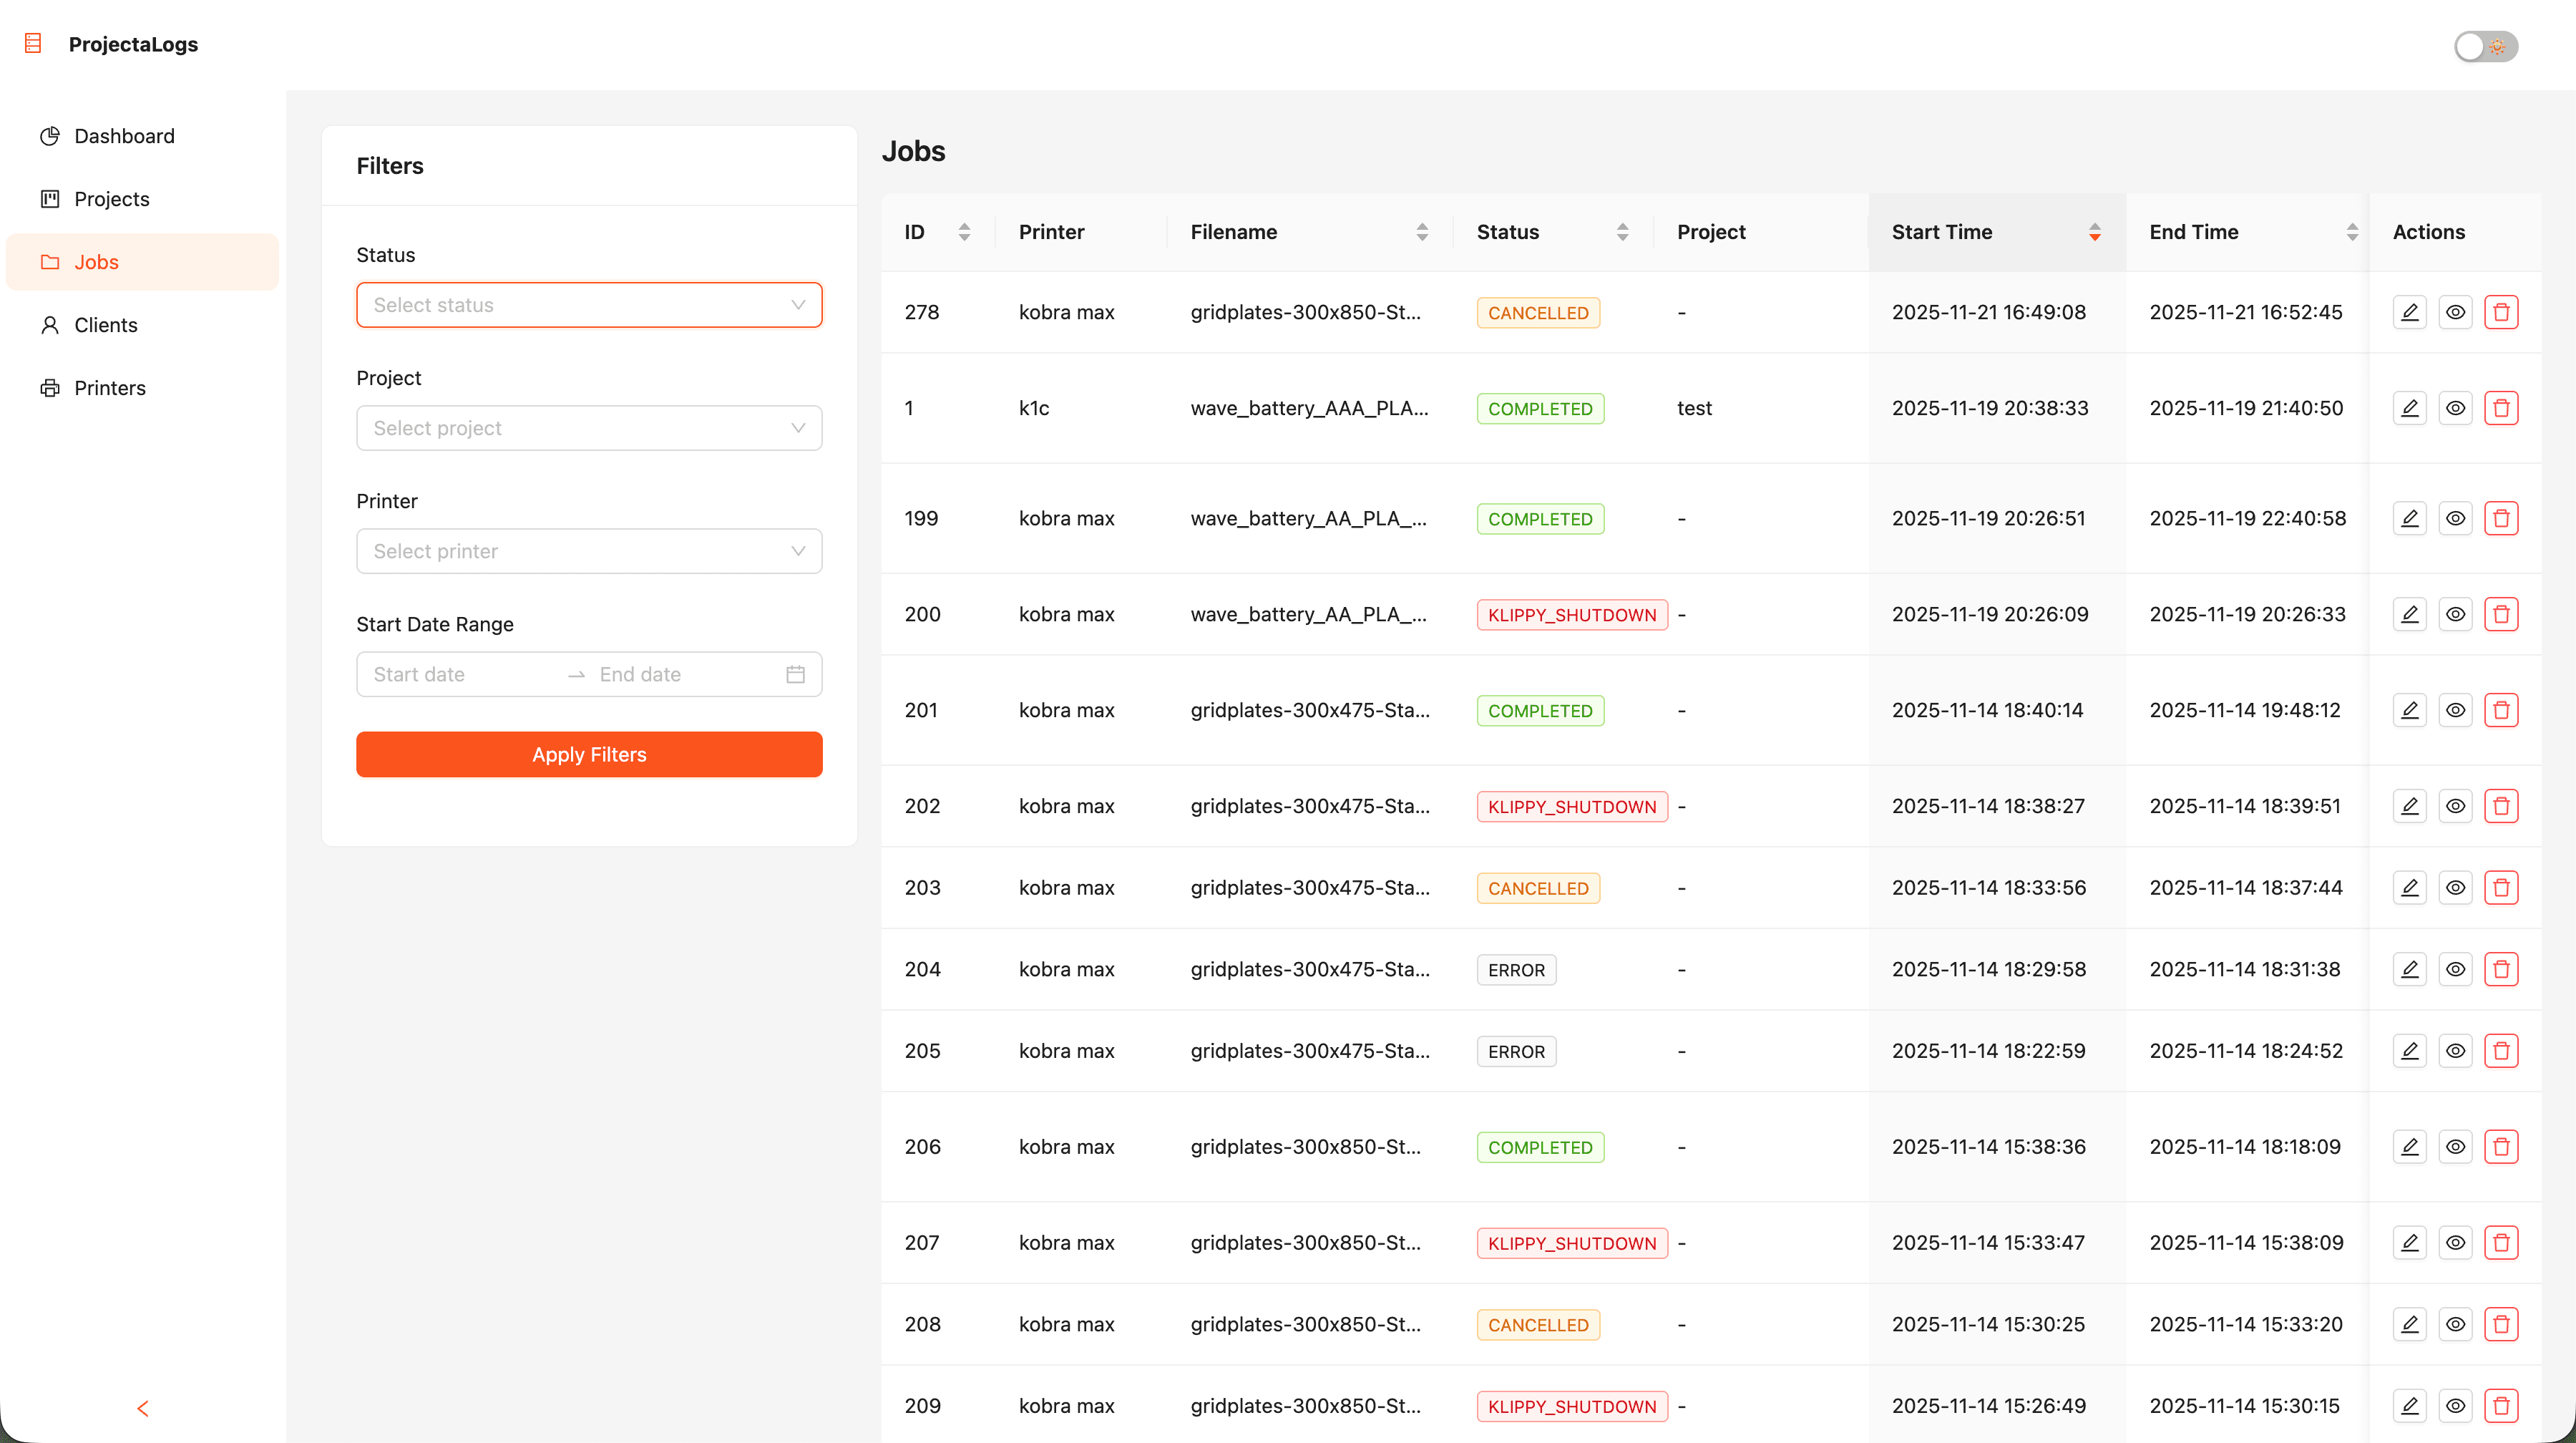Edit job 278 with pencil icon
The width and height of the screenshot is (2576, 1443).
(2409, 312)
